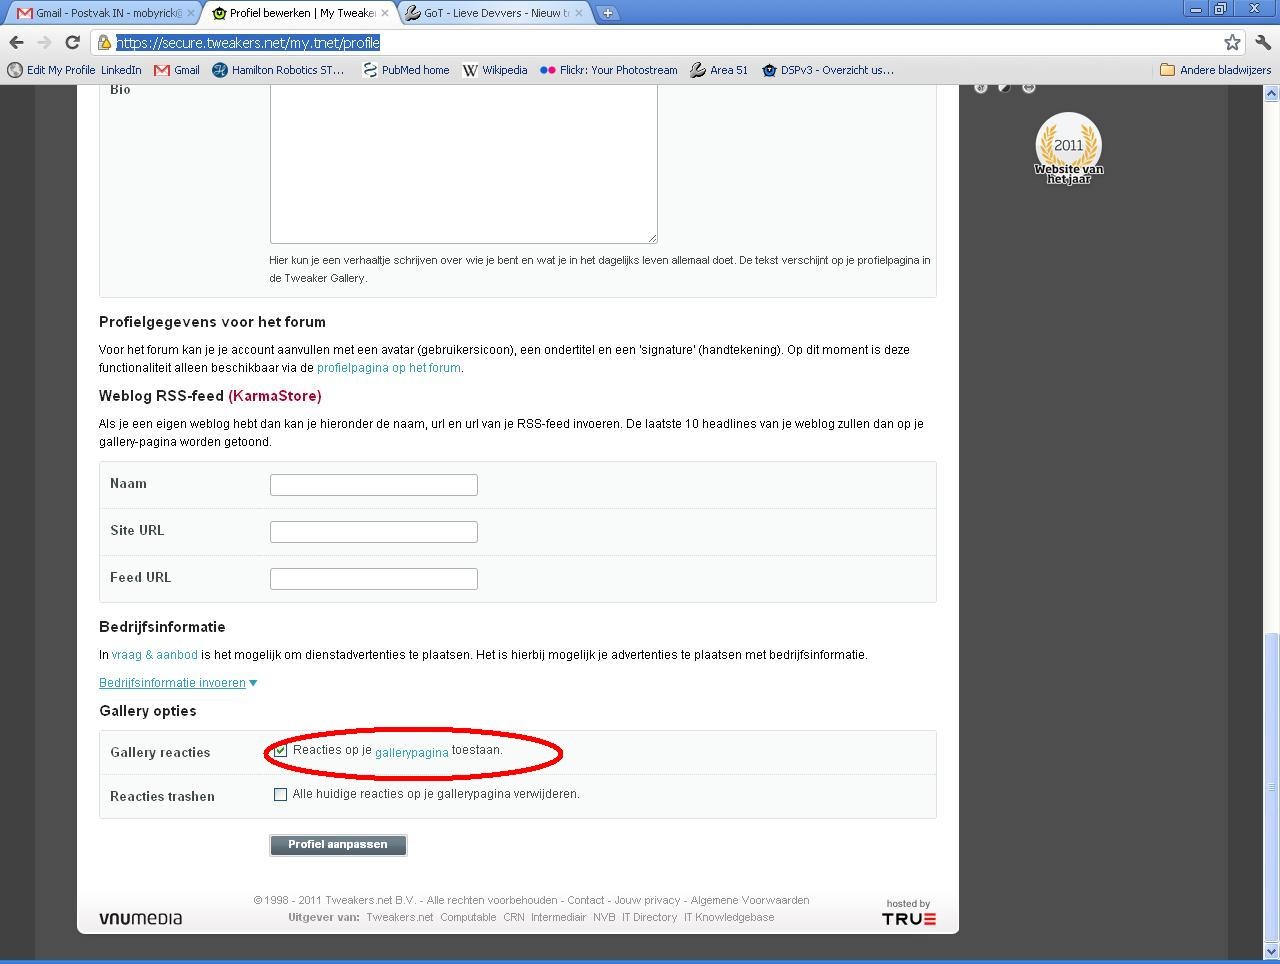The height and width of the screenshot is (964, 1280).
Task: Close the Gmail Postvak IN tab
Action: click(191, 13)
